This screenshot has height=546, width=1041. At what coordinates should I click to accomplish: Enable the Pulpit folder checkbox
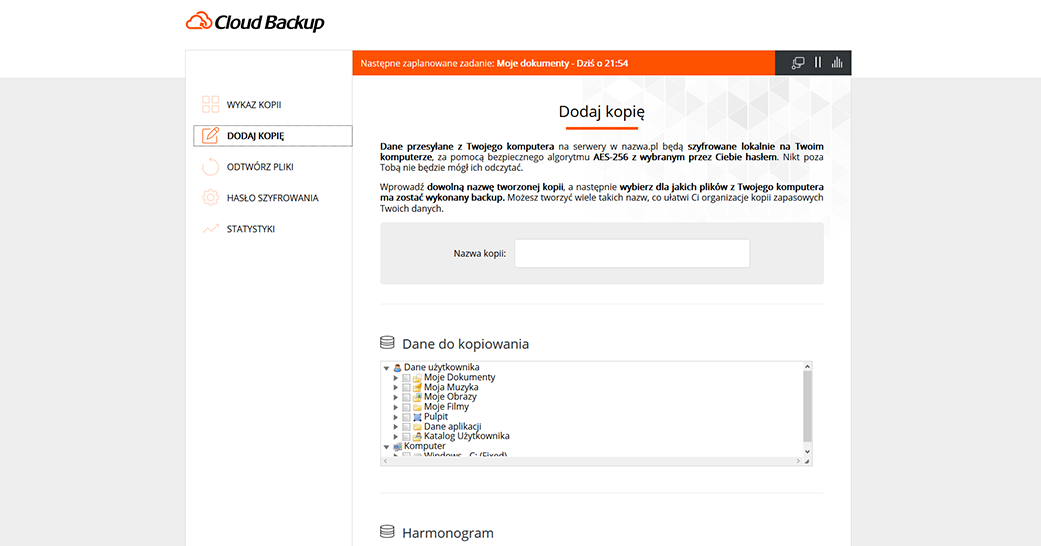(407, 417)
